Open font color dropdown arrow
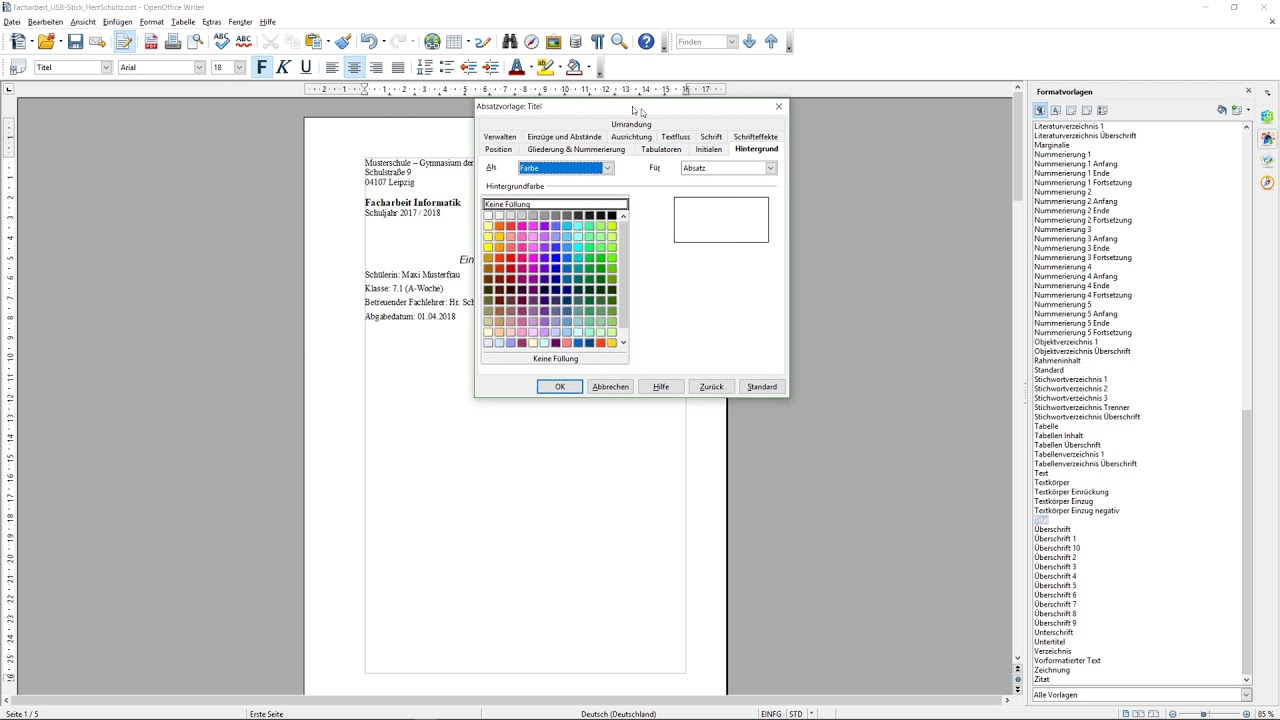The width and height of the screenshot is (1280, 720). coord(530,67)
